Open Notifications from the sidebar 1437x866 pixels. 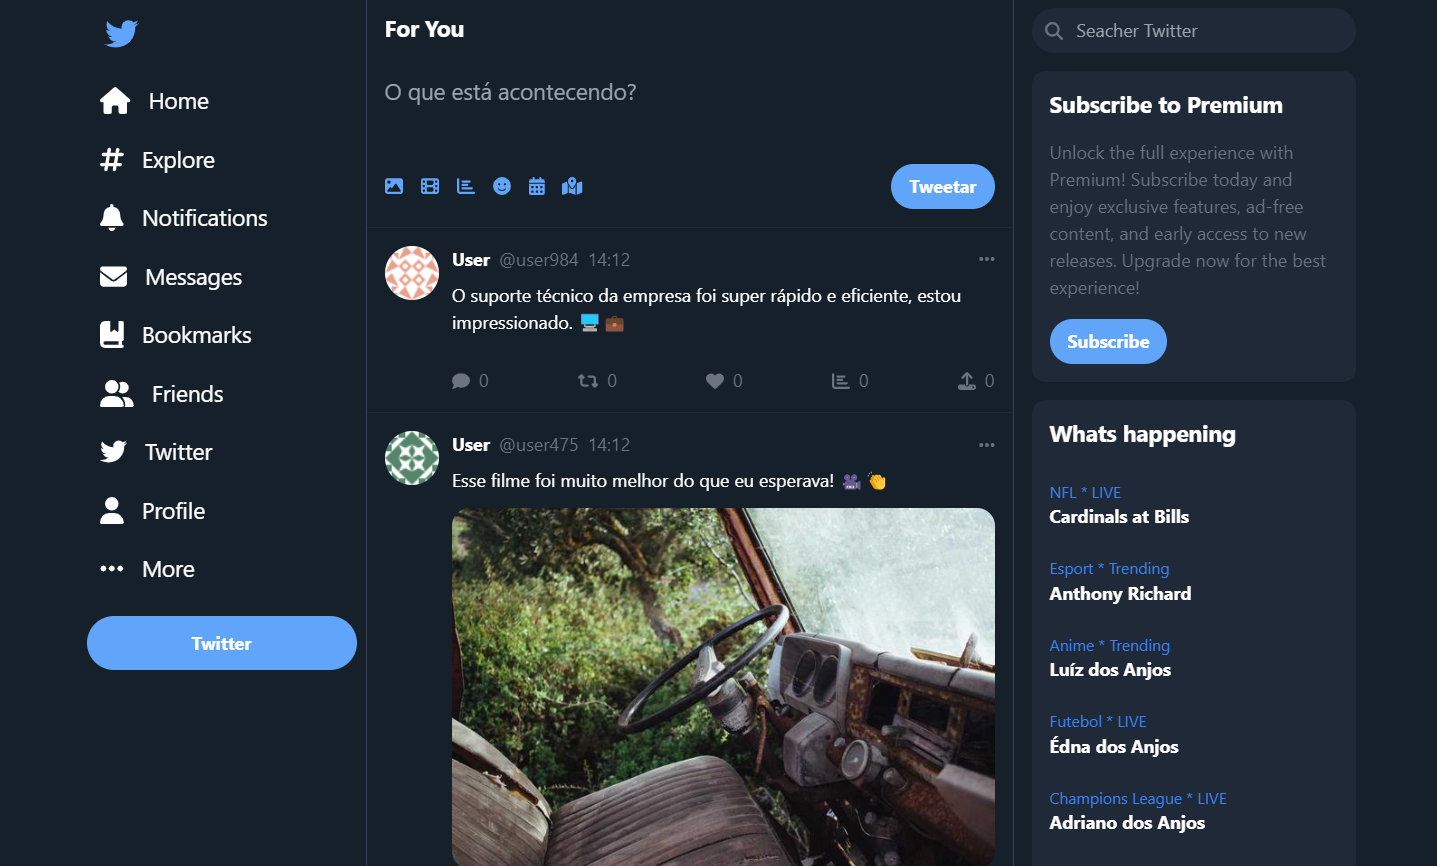184,218
